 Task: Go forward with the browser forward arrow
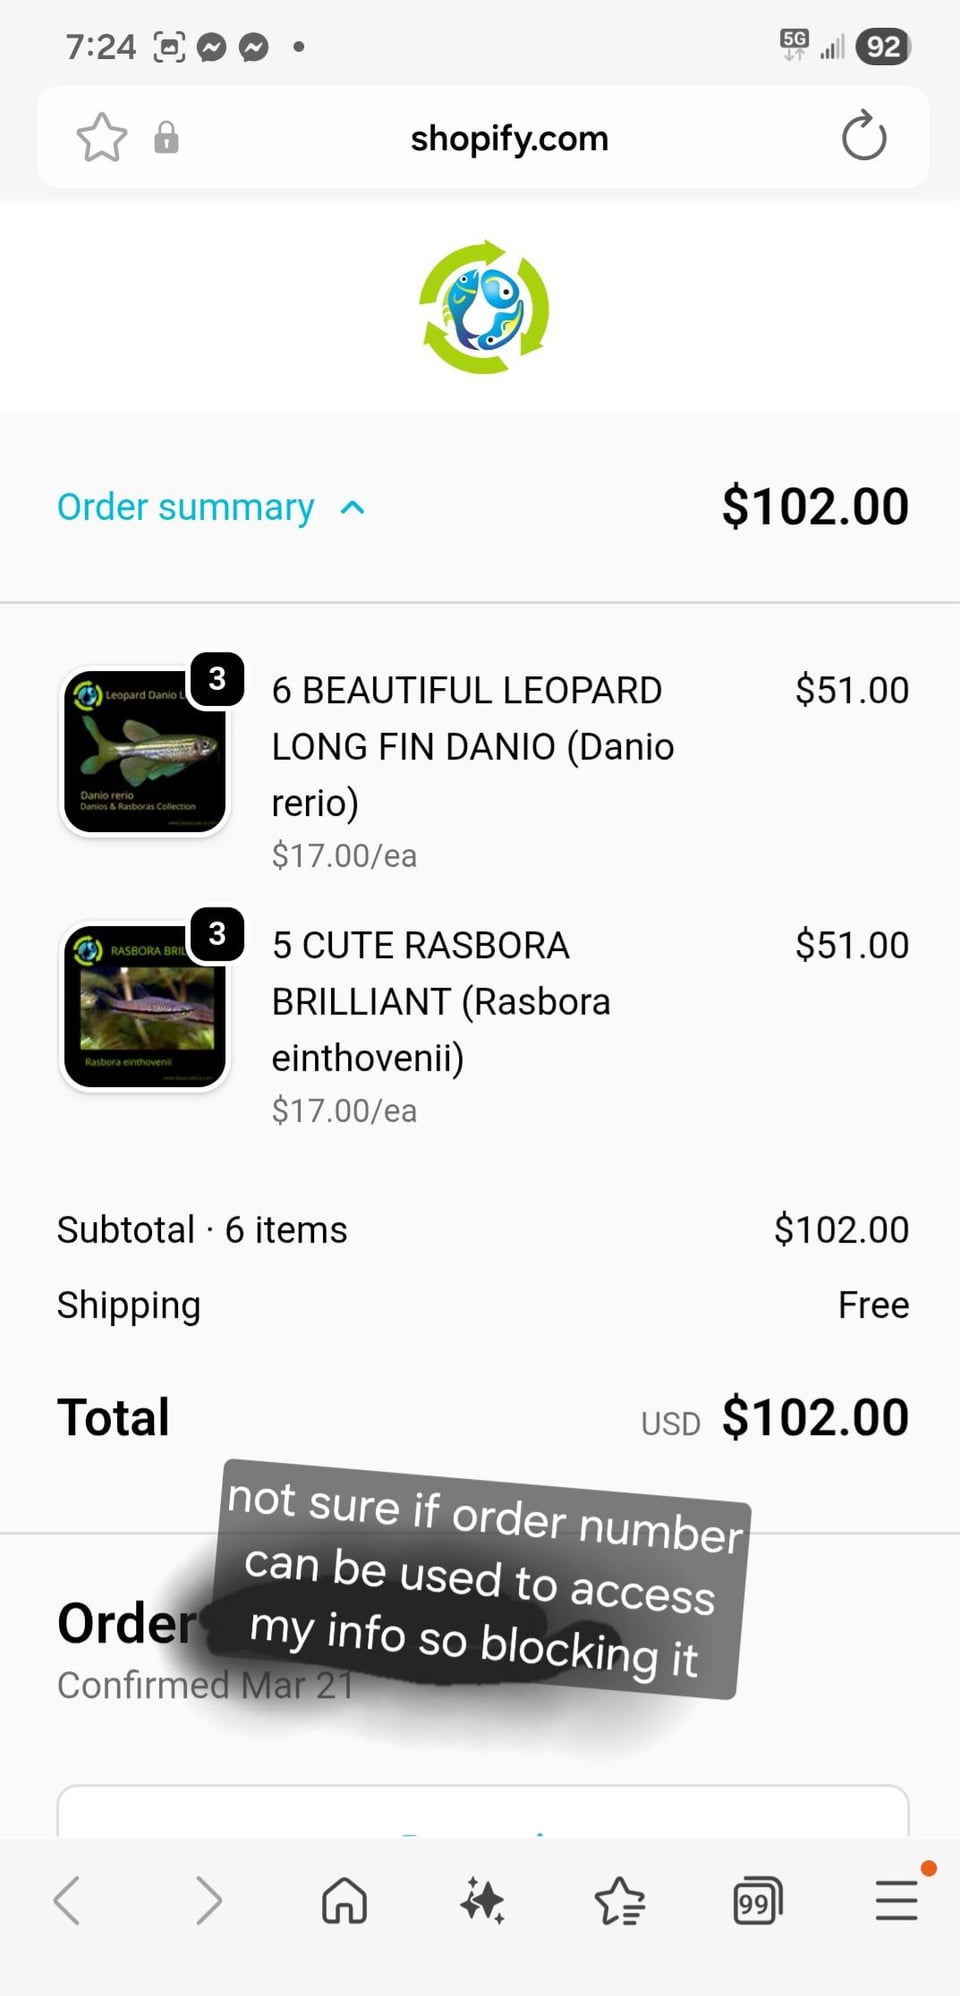(208, 1900)
